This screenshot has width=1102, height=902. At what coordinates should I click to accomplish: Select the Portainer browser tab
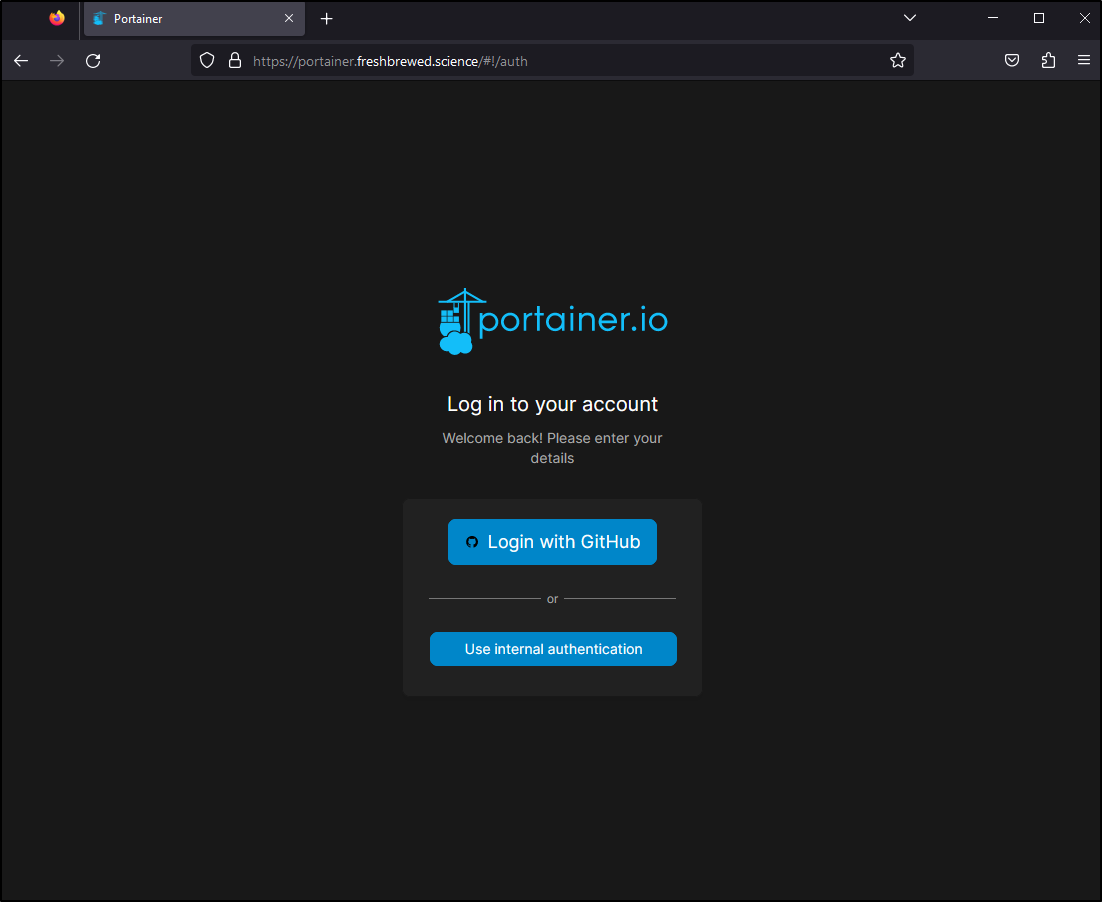tap(194, 19)
